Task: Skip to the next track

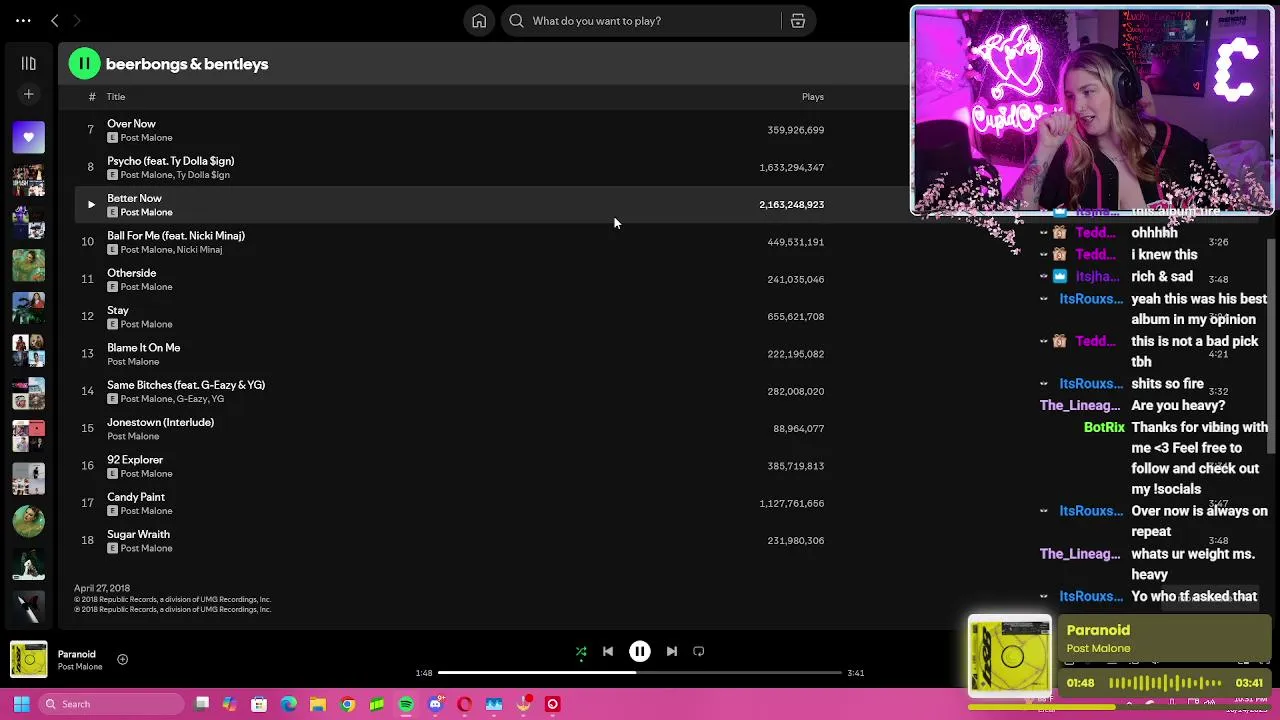Action: 672,652
